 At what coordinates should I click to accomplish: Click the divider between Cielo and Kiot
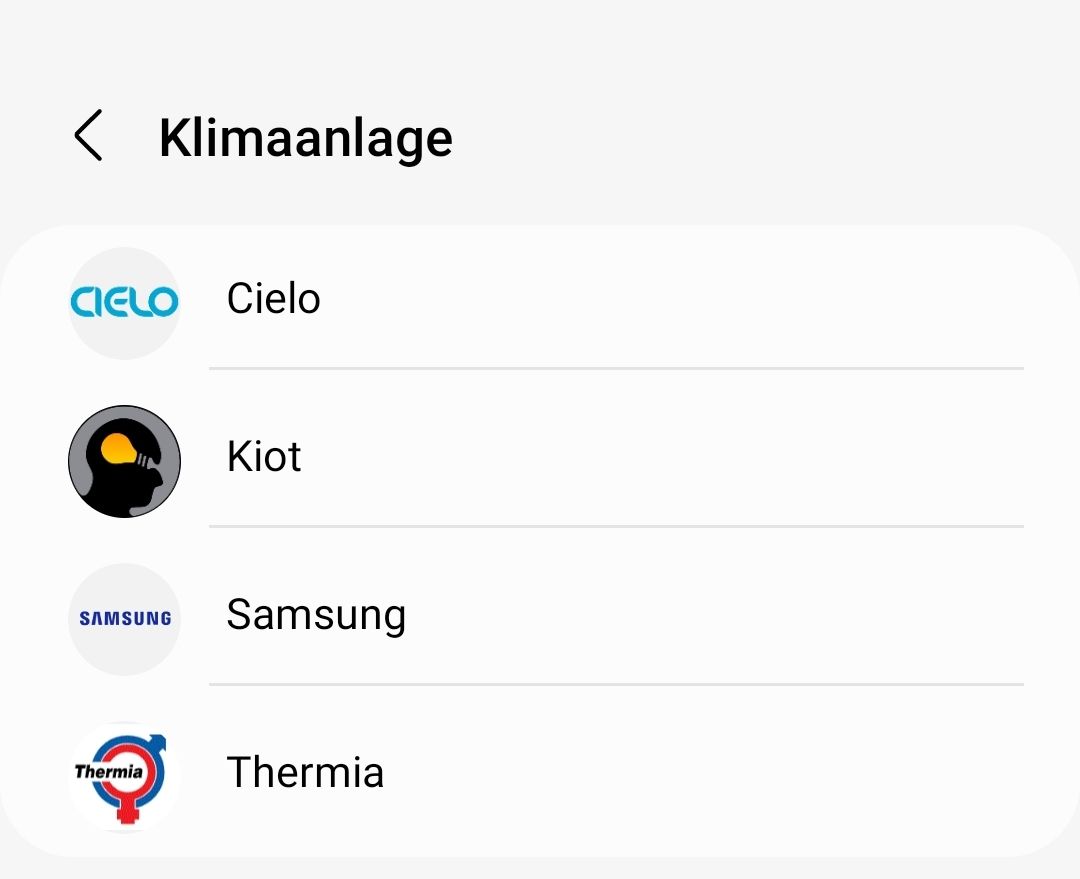616,369
